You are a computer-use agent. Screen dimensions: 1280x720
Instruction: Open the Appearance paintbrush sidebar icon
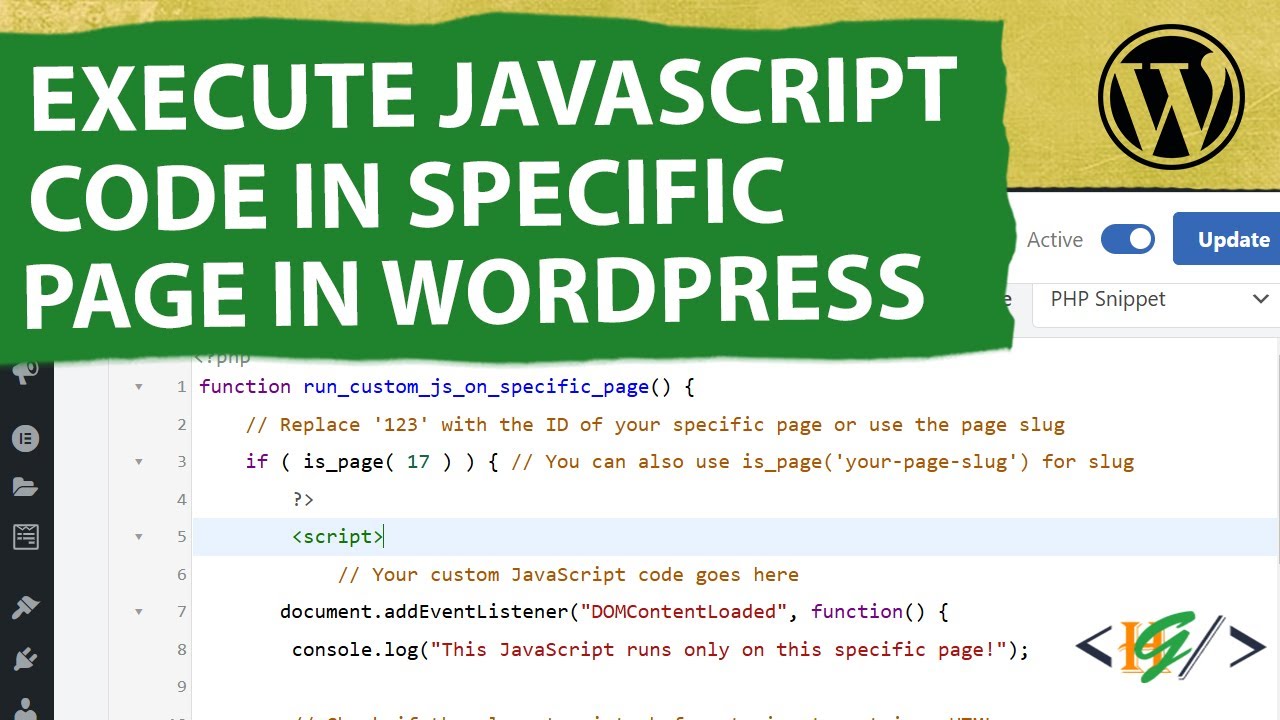(25, 606)
